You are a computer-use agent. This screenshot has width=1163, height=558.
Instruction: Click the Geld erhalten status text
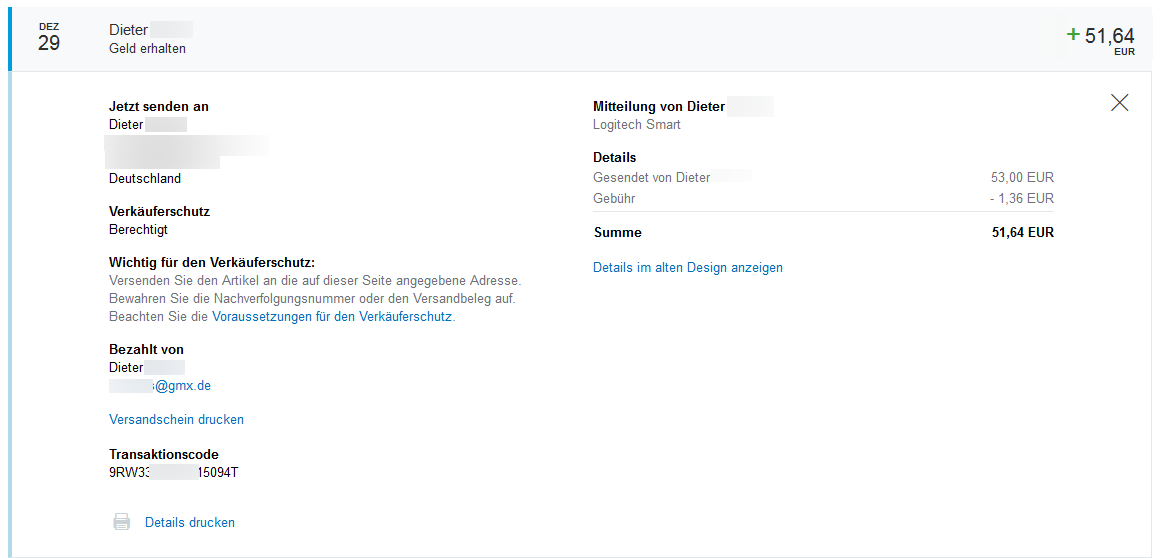click(147, 48)
